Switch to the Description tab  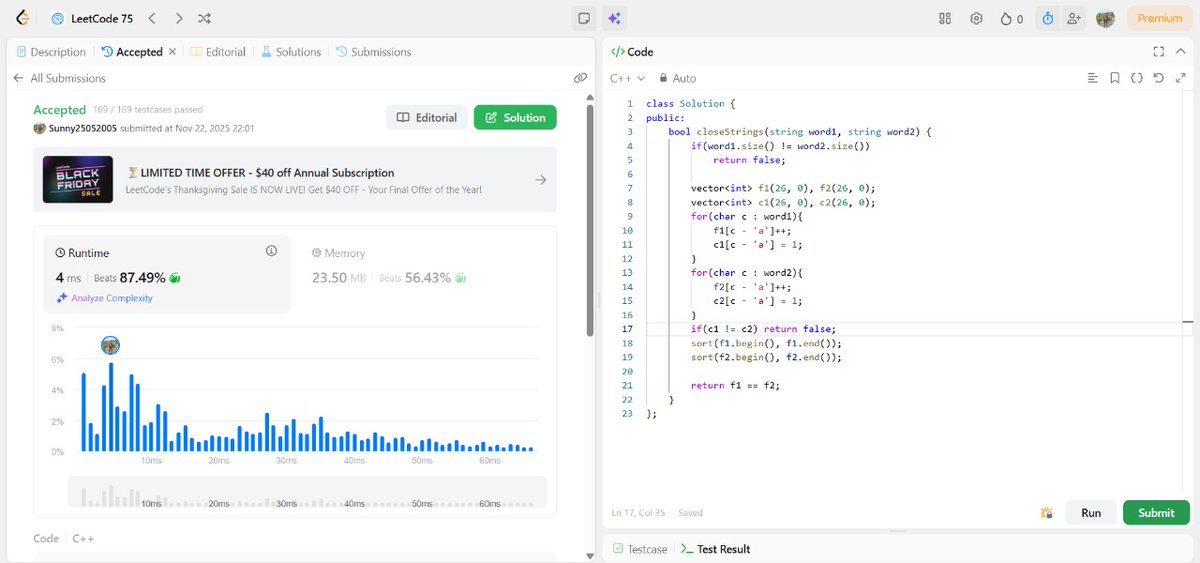(x=50, y=52)
